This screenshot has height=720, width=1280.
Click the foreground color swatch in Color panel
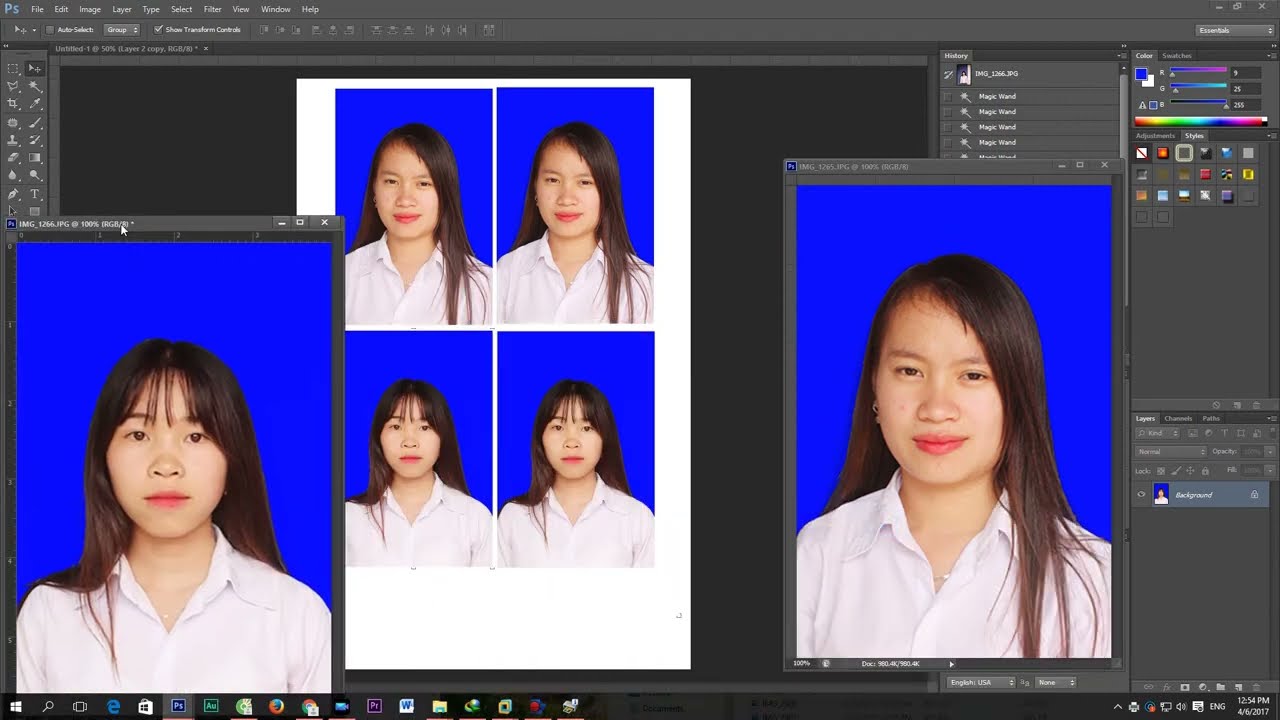[x=1141, y=75]
